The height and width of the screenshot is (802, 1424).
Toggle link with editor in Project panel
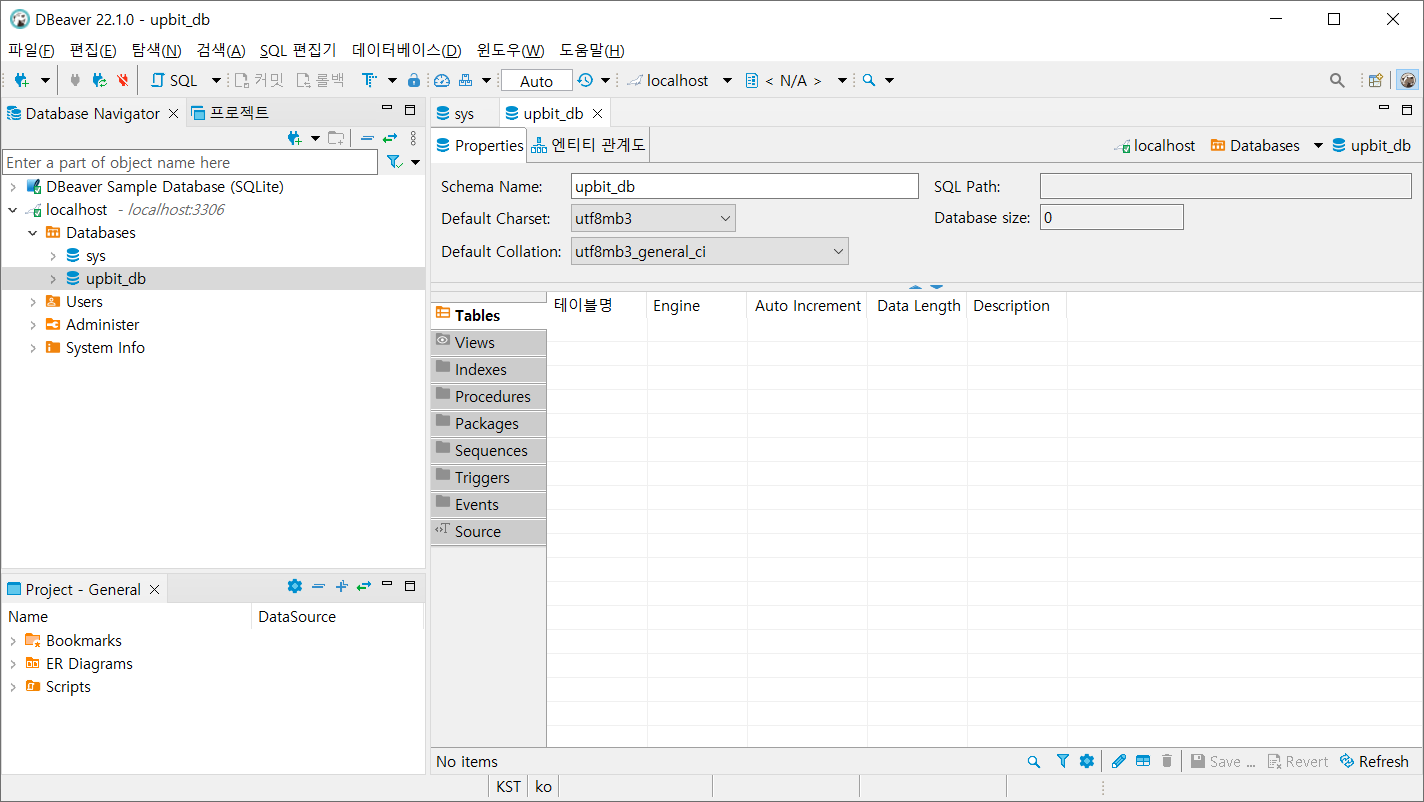coord(364,587)
